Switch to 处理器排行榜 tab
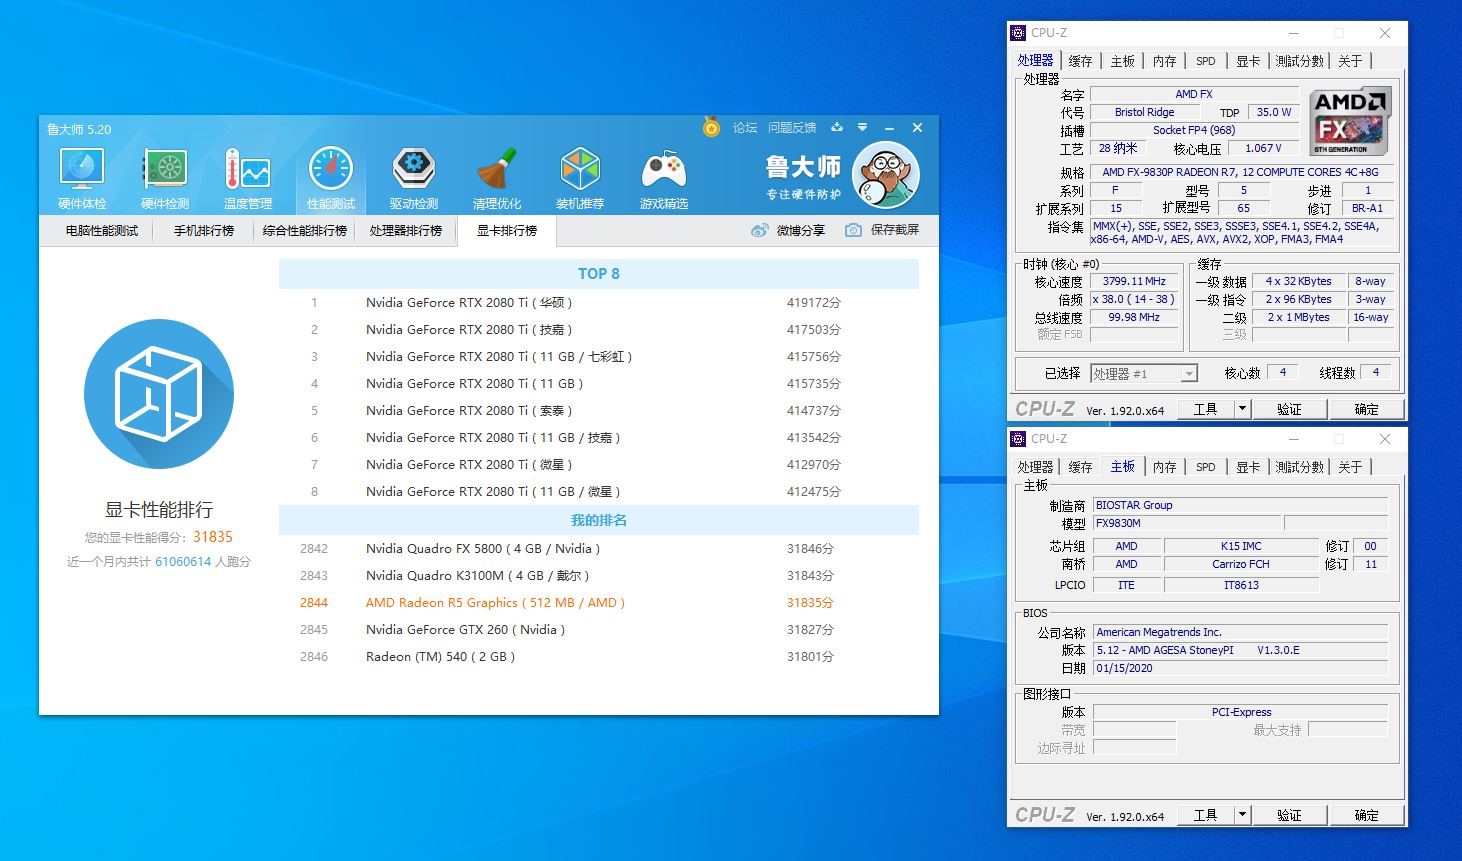Screen dimensions: 1462x861 pyautogui.click(x=406, y=231)
